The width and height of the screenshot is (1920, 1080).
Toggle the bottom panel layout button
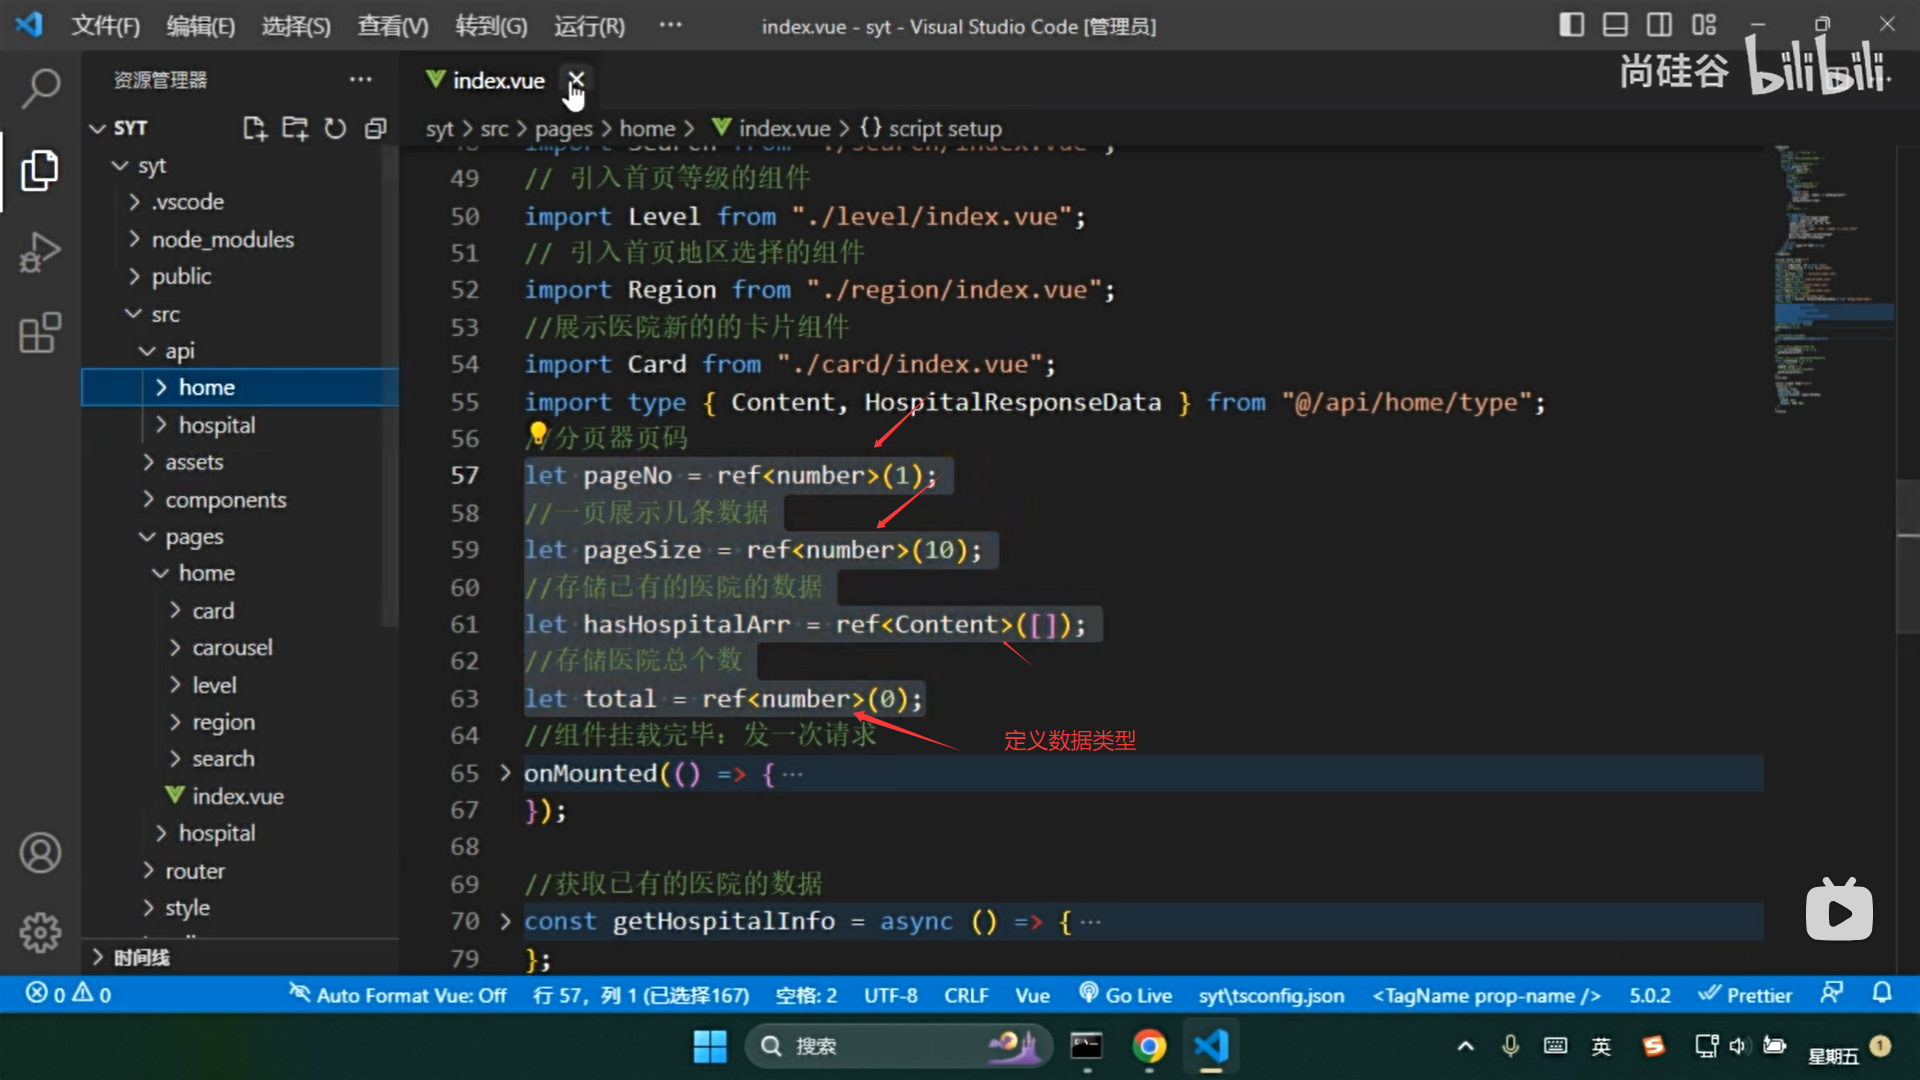click(1615, 25)
